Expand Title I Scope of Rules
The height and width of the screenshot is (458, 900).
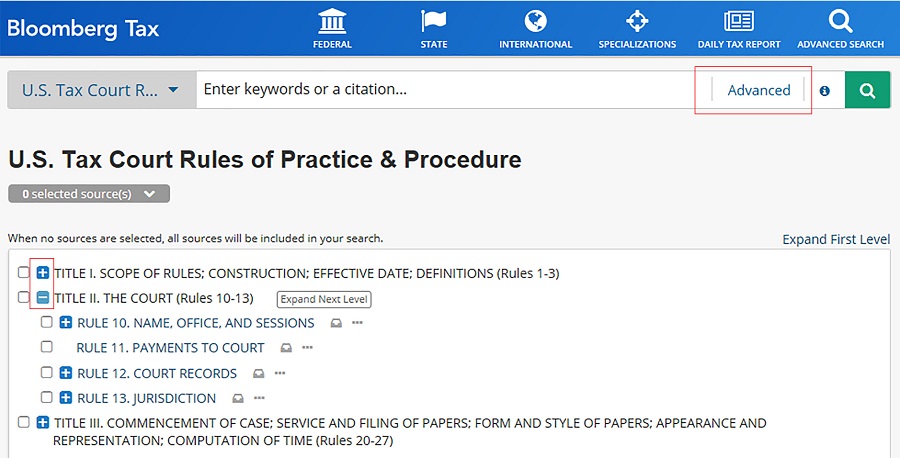43,272
